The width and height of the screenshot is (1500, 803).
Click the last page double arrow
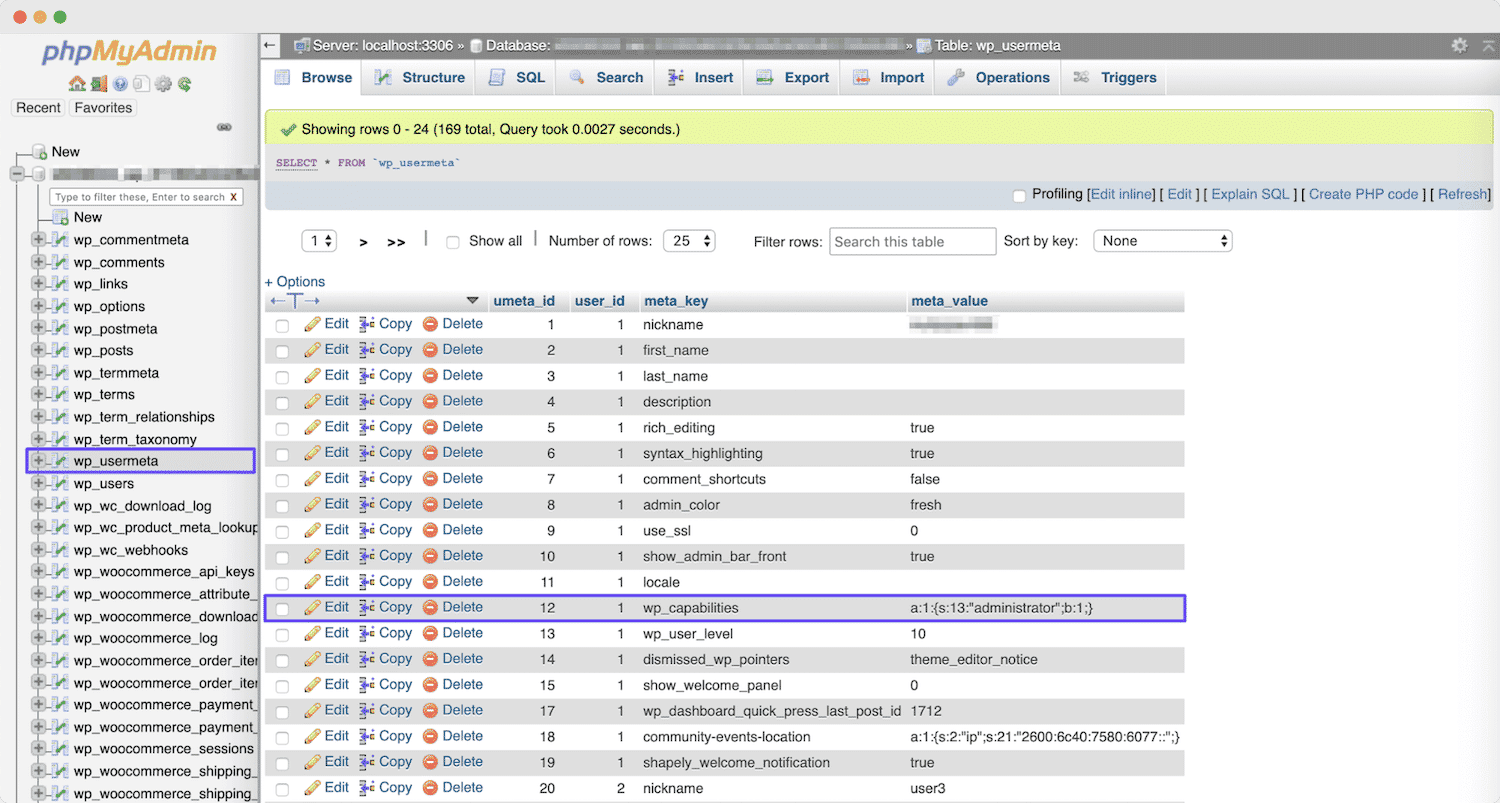pyautogui.click(x=396, y=242)
